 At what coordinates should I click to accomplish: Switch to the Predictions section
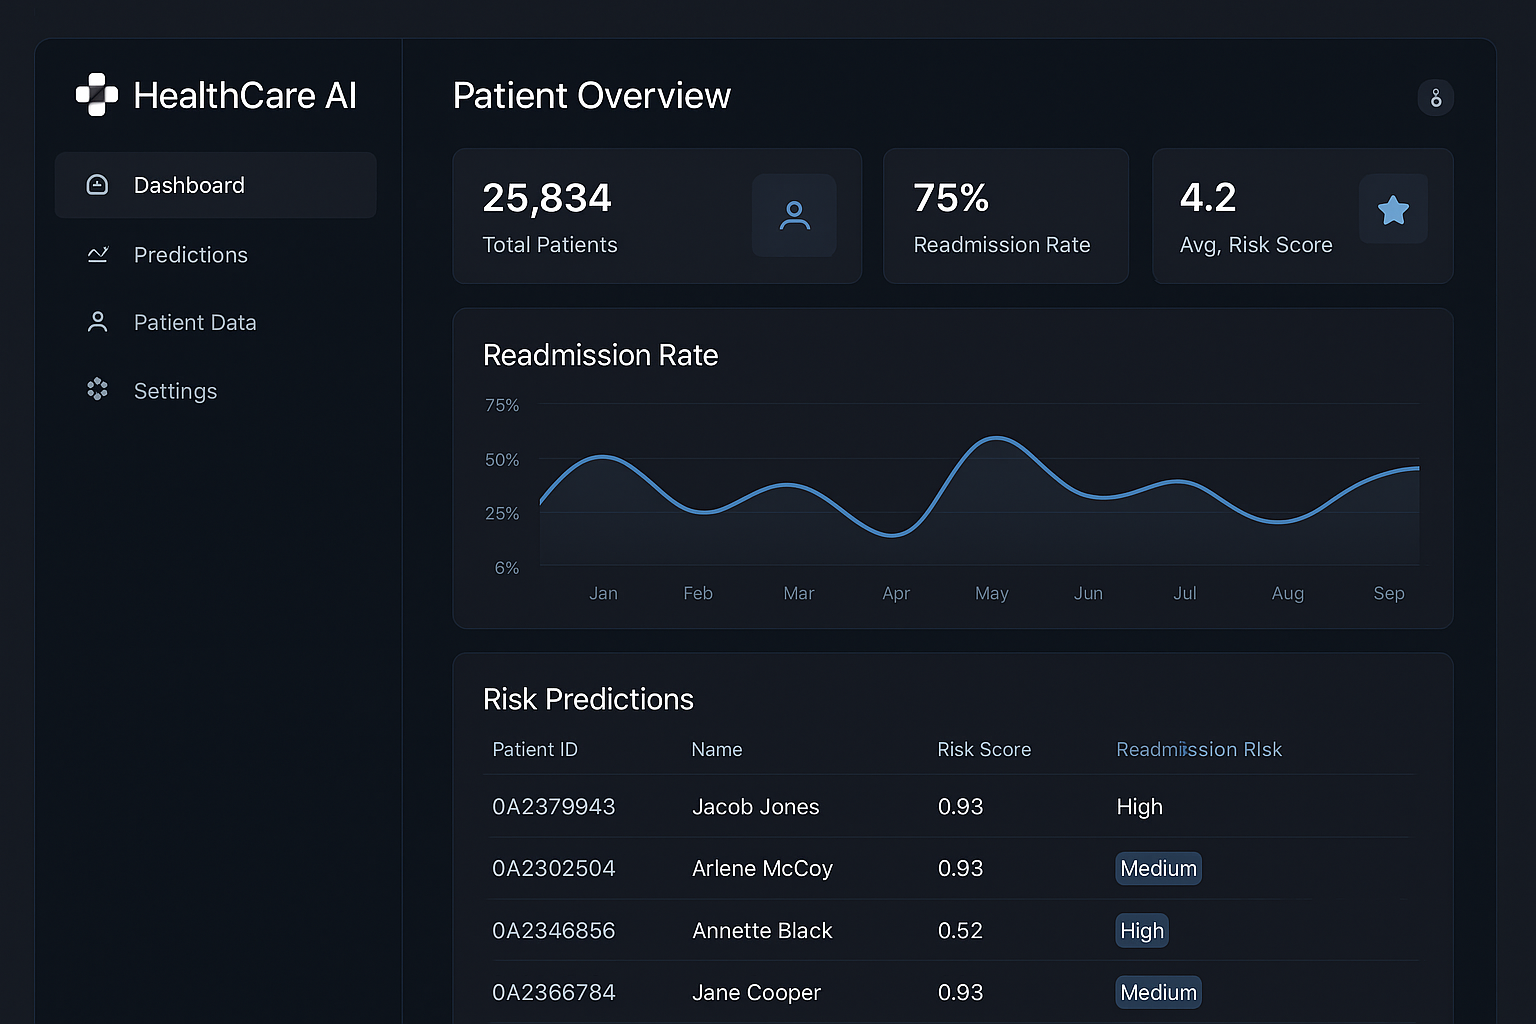[190, 254]
